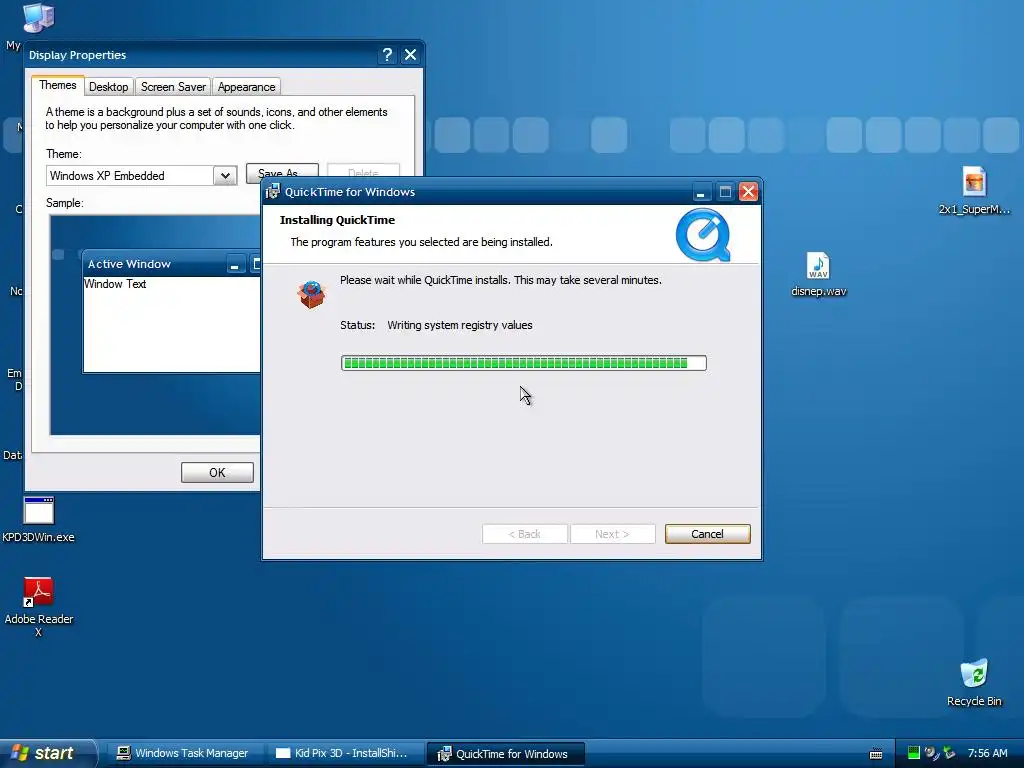Open the Appearance tab
Image resolution: width=1024 pixels, height=768 pixels.
pyautogui.click(x=246, y=87)
